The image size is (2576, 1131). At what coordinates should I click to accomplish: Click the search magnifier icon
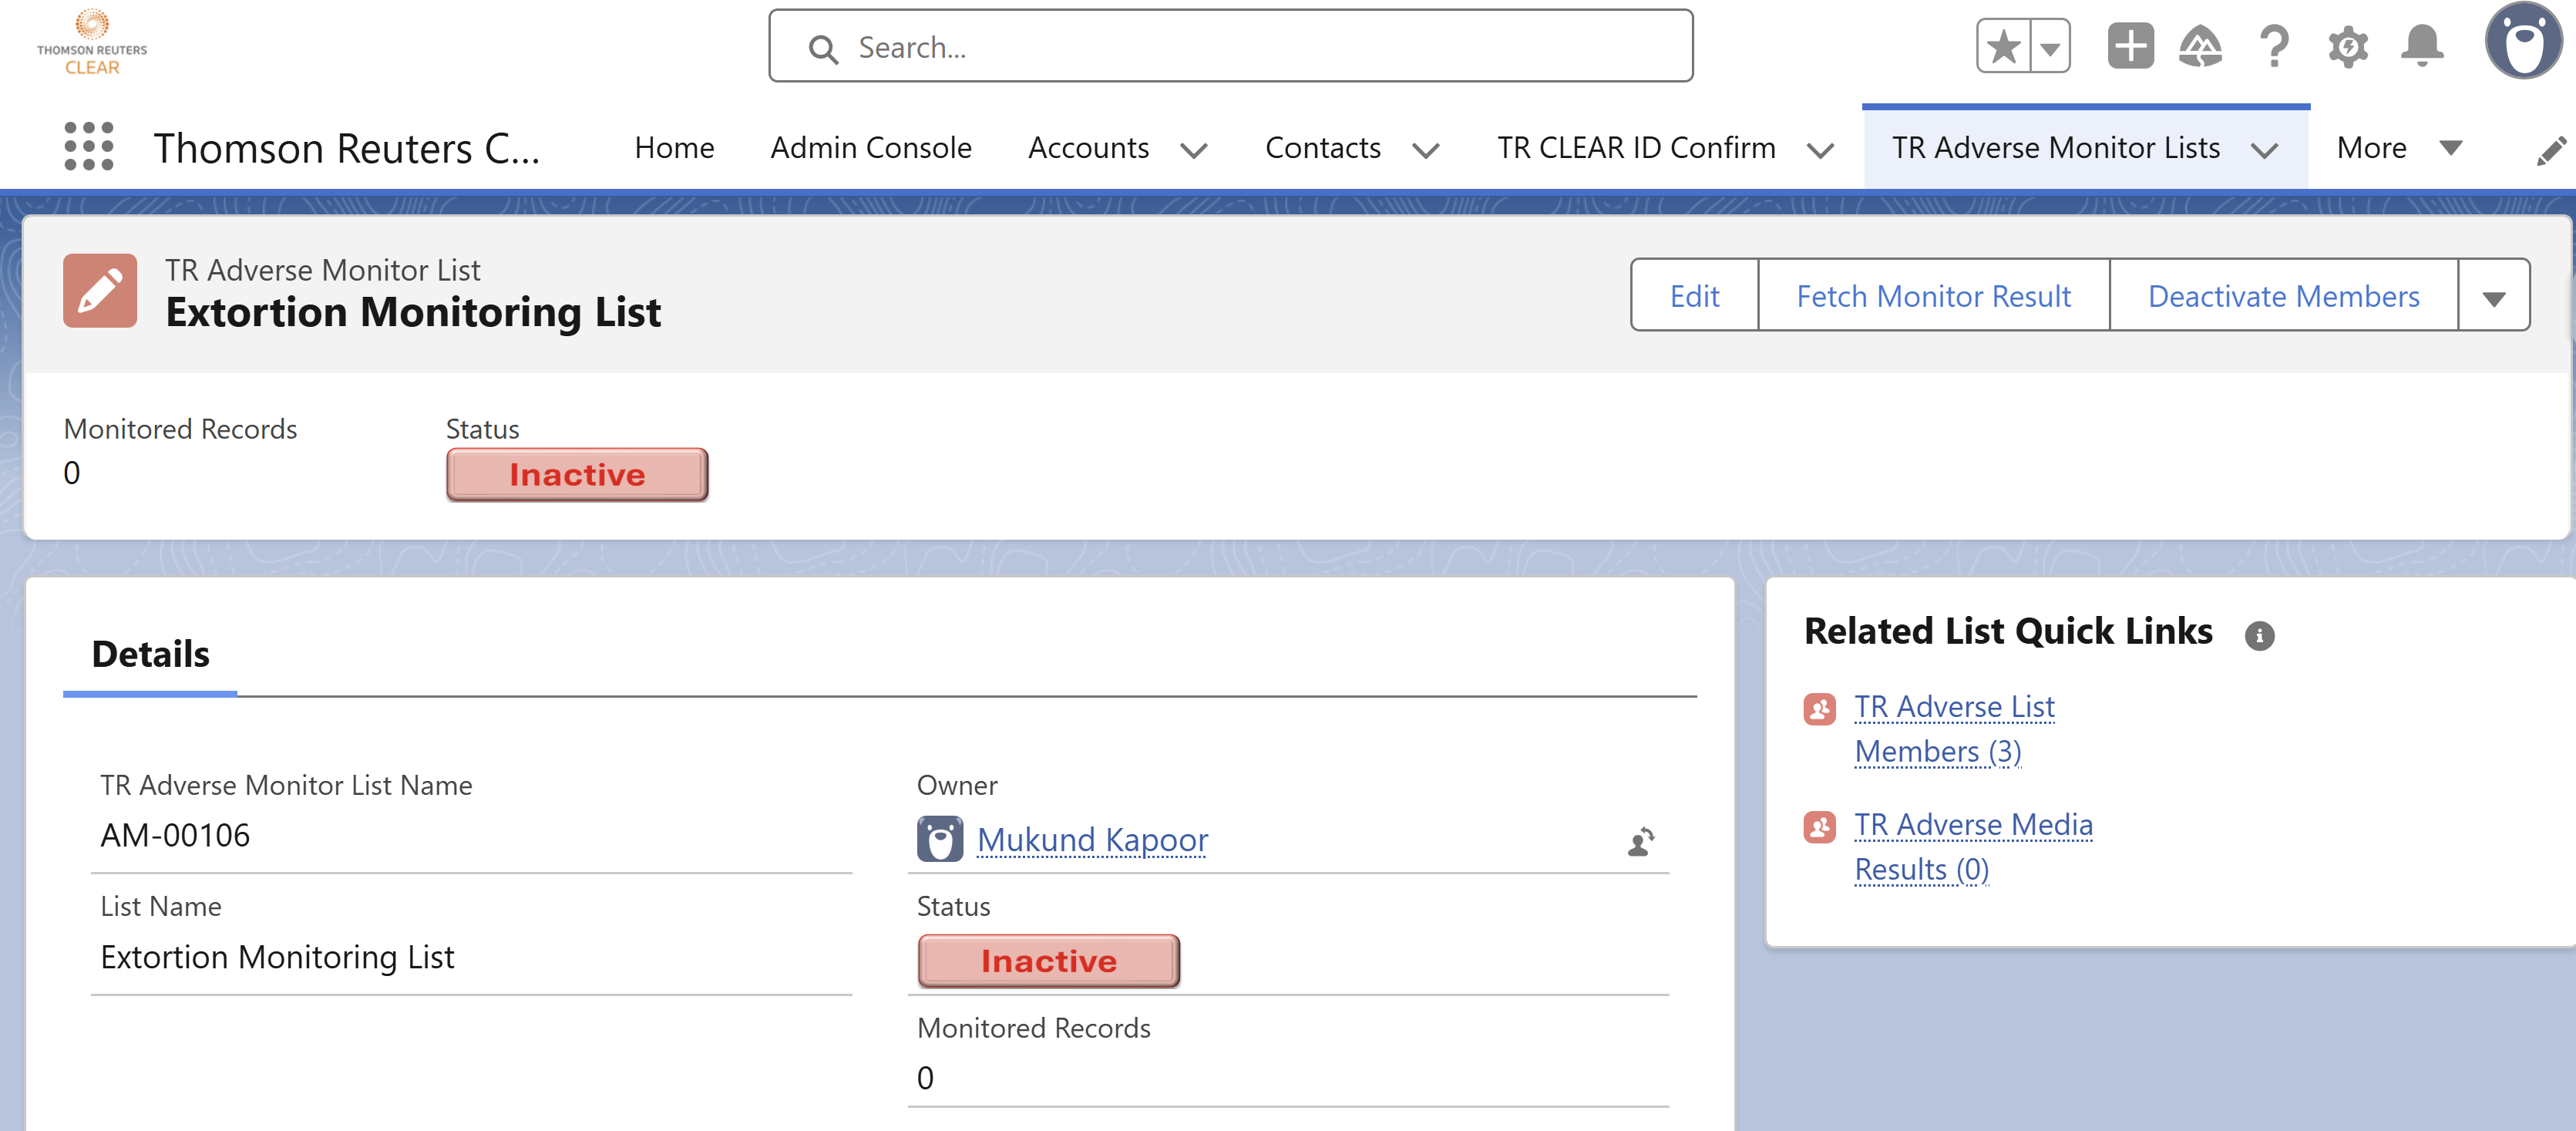click(823, 49)
